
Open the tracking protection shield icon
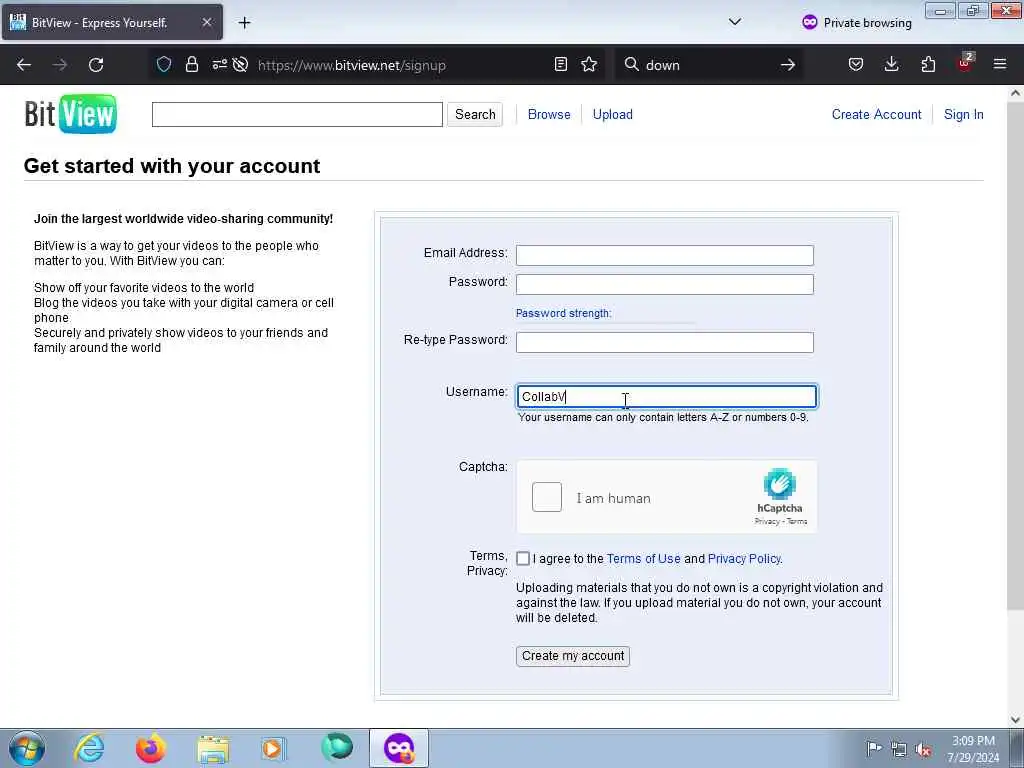(164, 64)
